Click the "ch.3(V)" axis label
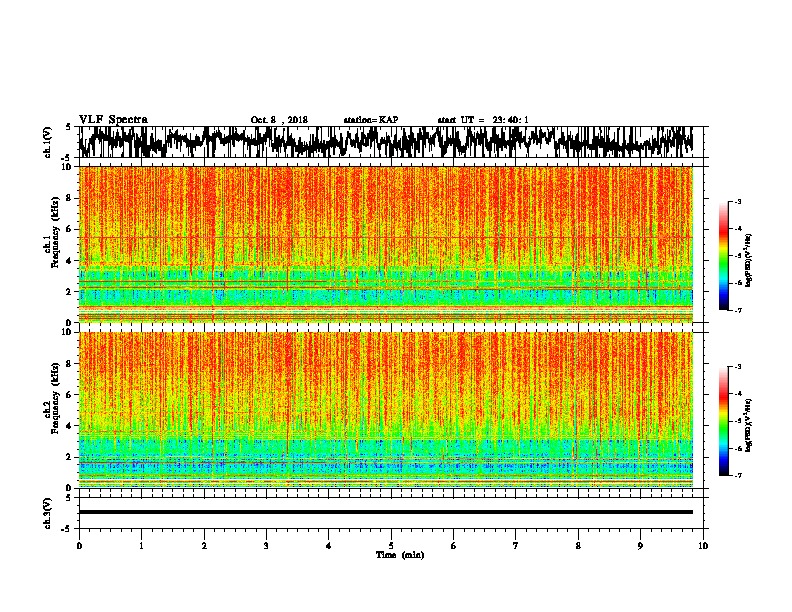Screen dimensions: 792x612 [47, 513]
